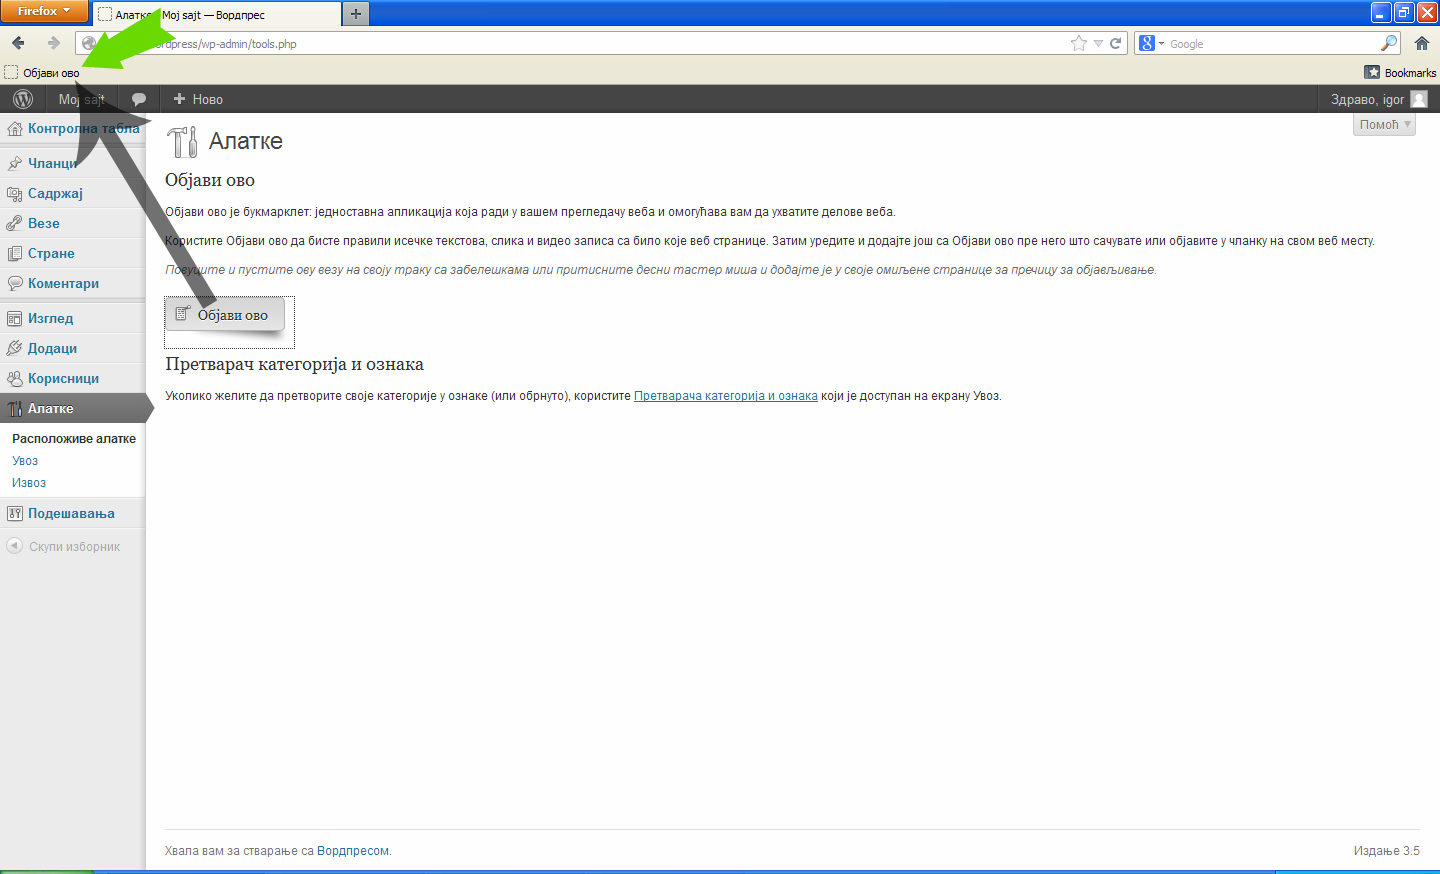
Task: Click the search magnifier icon
Action: coord(1389,43)
